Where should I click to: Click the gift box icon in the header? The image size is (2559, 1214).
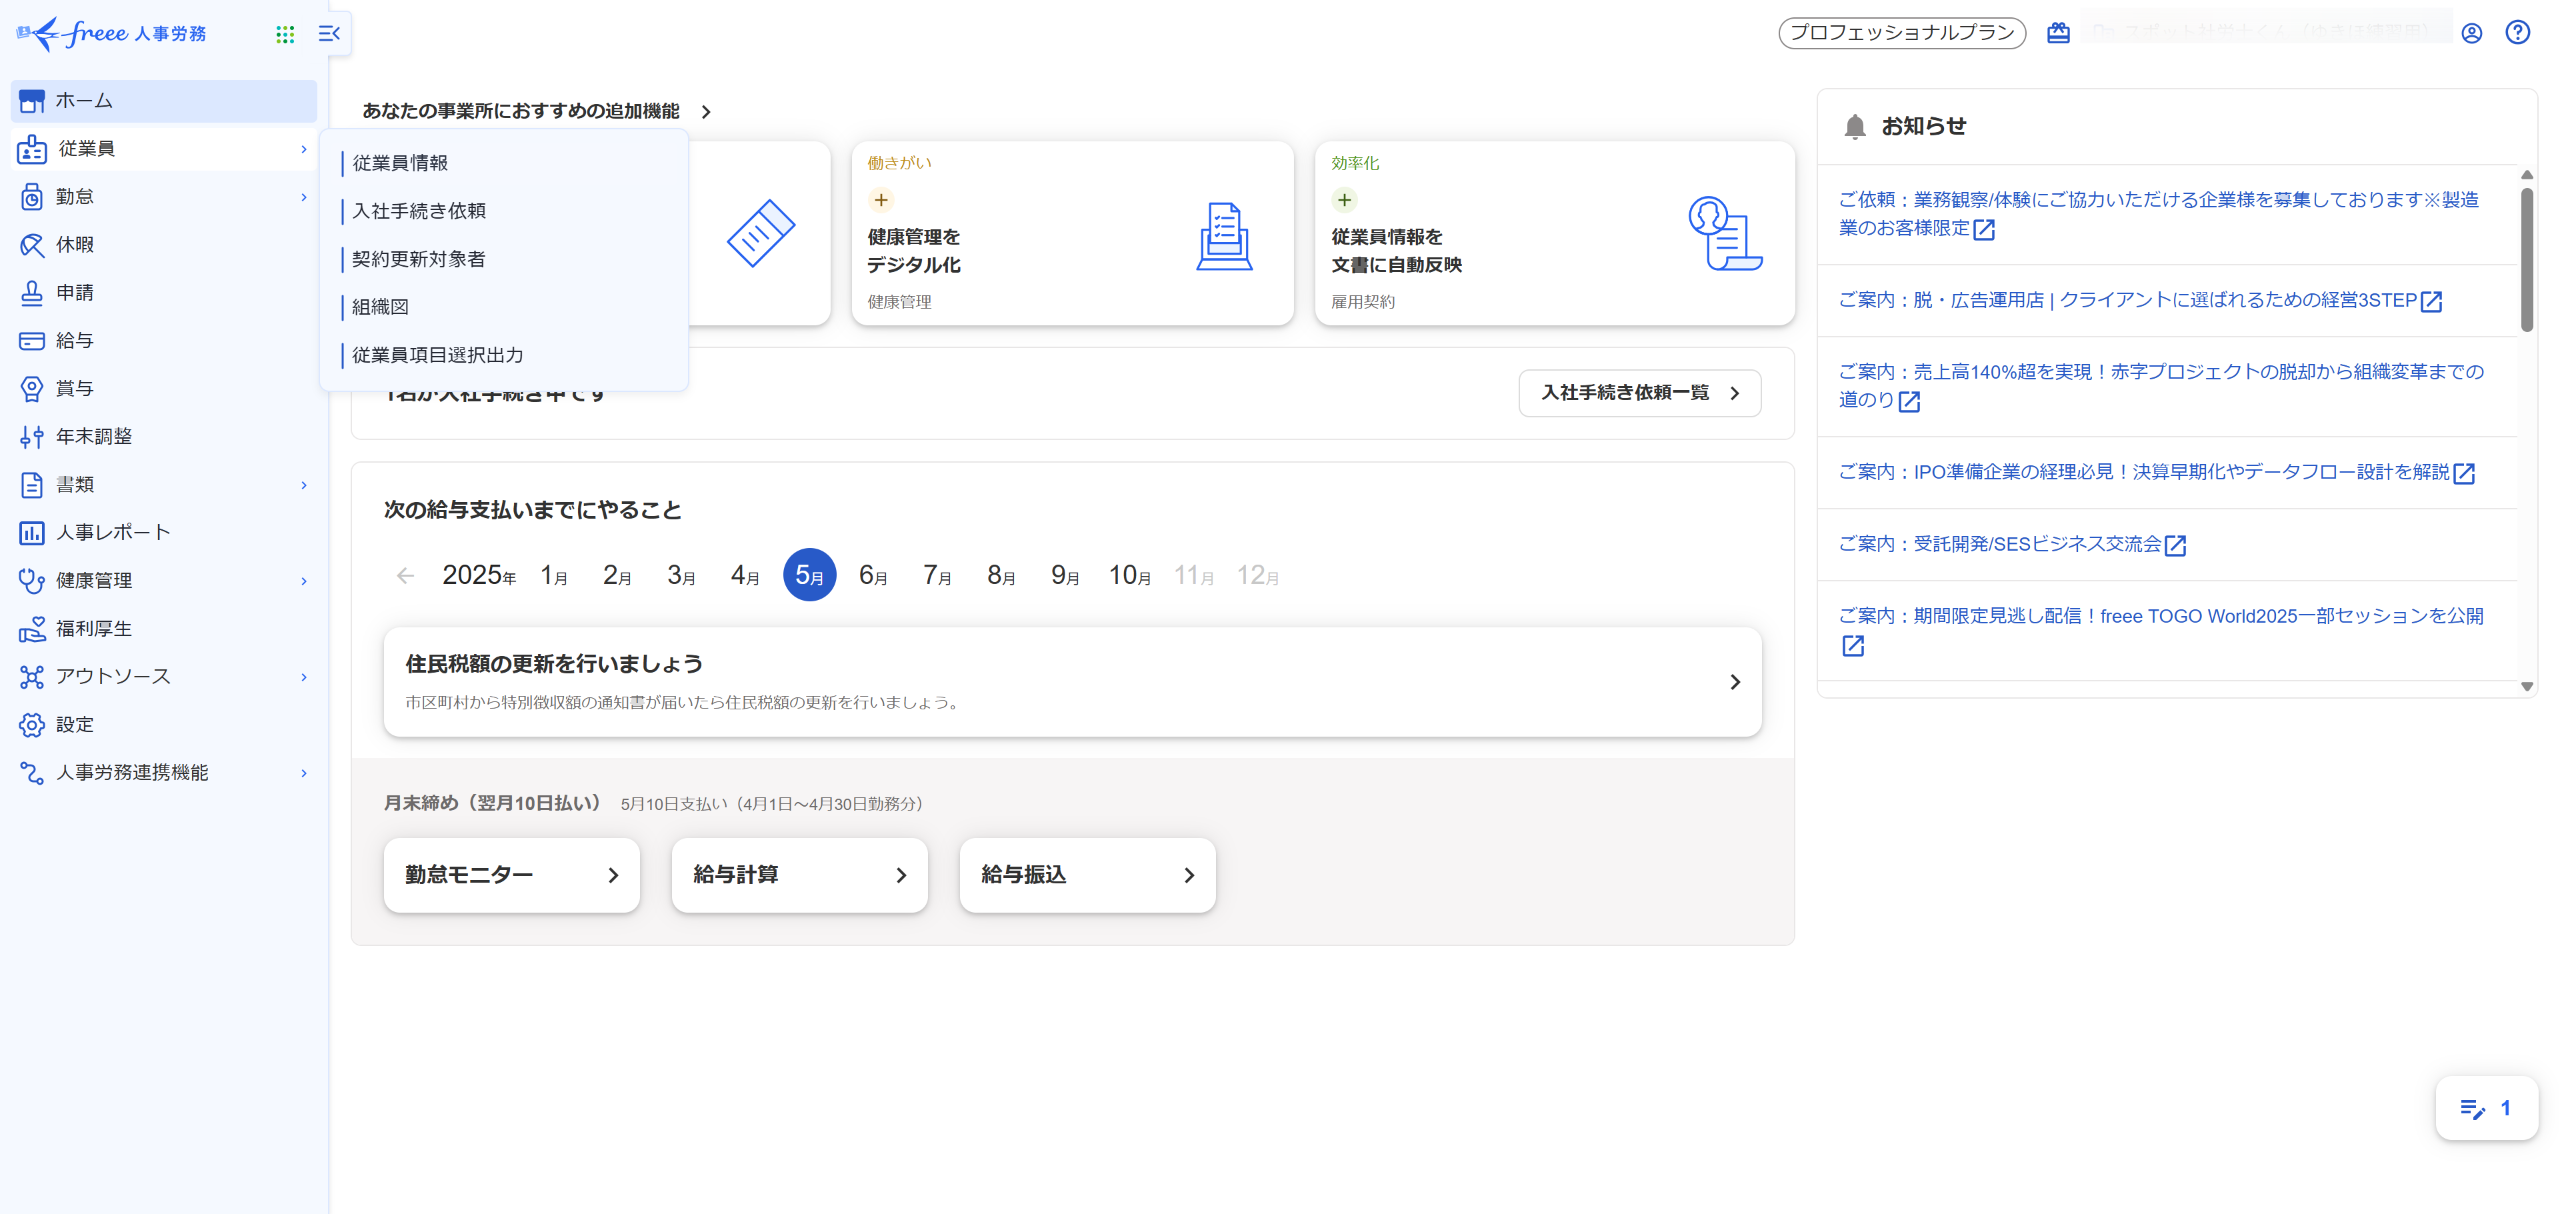[2057, 33]
